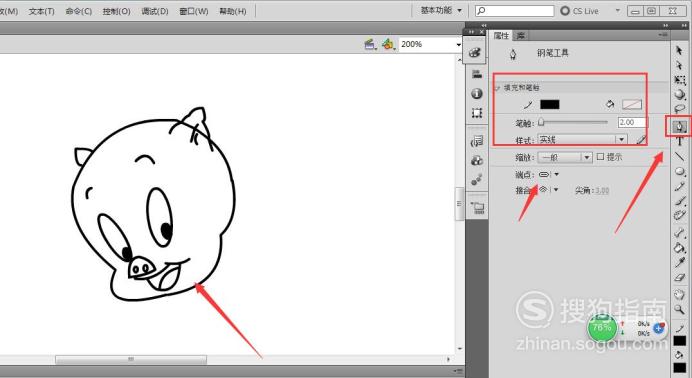Viewport: 692px width, 378px height.
Task: Open the 命令(C) menu
Action: tap(79, 11)
